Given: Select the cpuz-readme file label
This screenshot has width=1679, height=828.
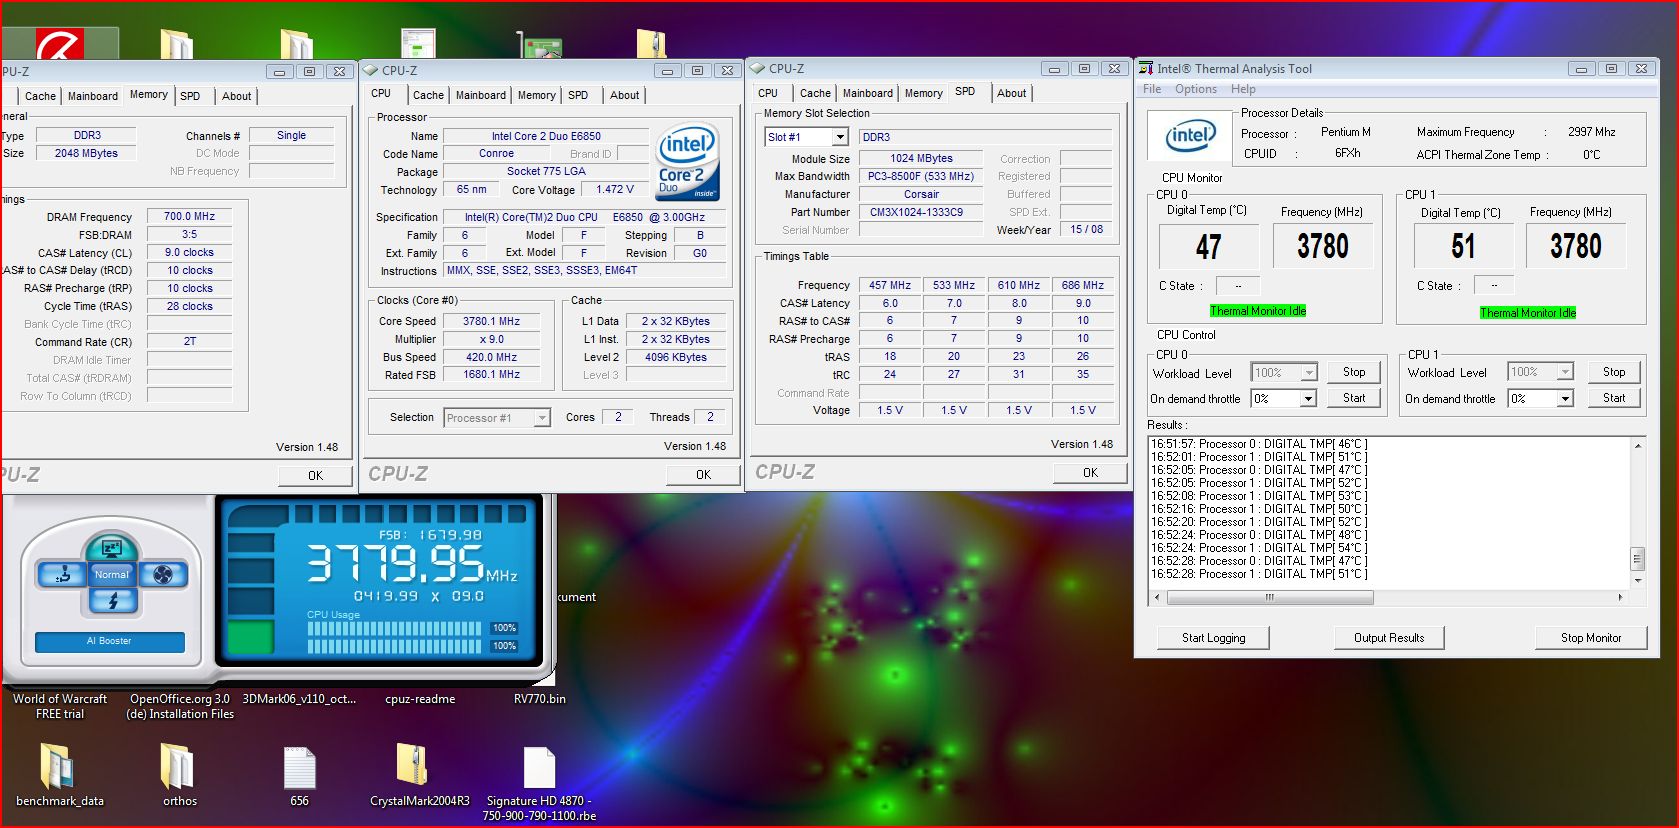Looking at the screenshot, I should 420,699.
